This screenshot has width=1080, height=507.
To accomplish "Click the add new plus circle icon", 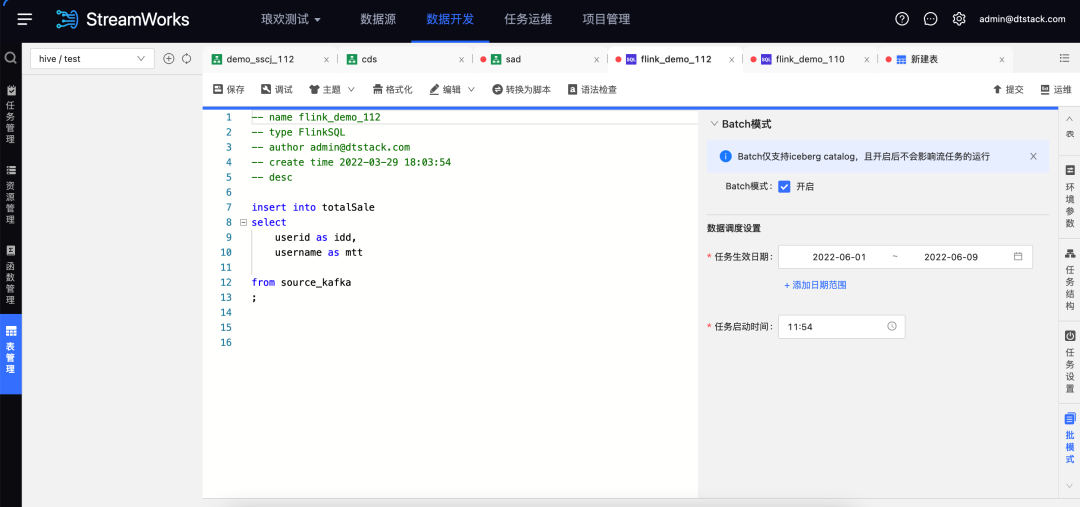I will pos(168,59).
